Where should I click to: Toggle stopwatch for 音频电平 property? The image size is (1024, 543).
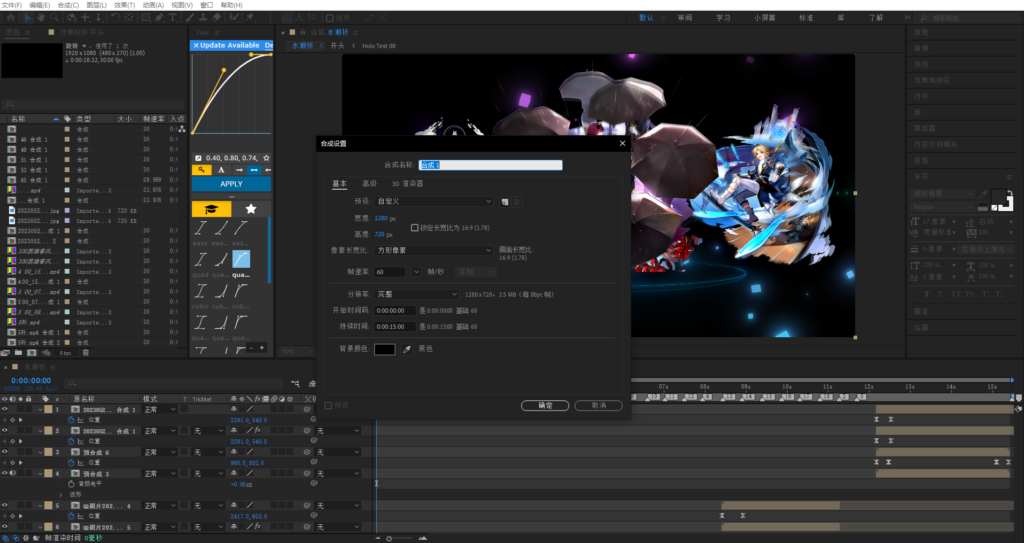click(x=71, y=484)
